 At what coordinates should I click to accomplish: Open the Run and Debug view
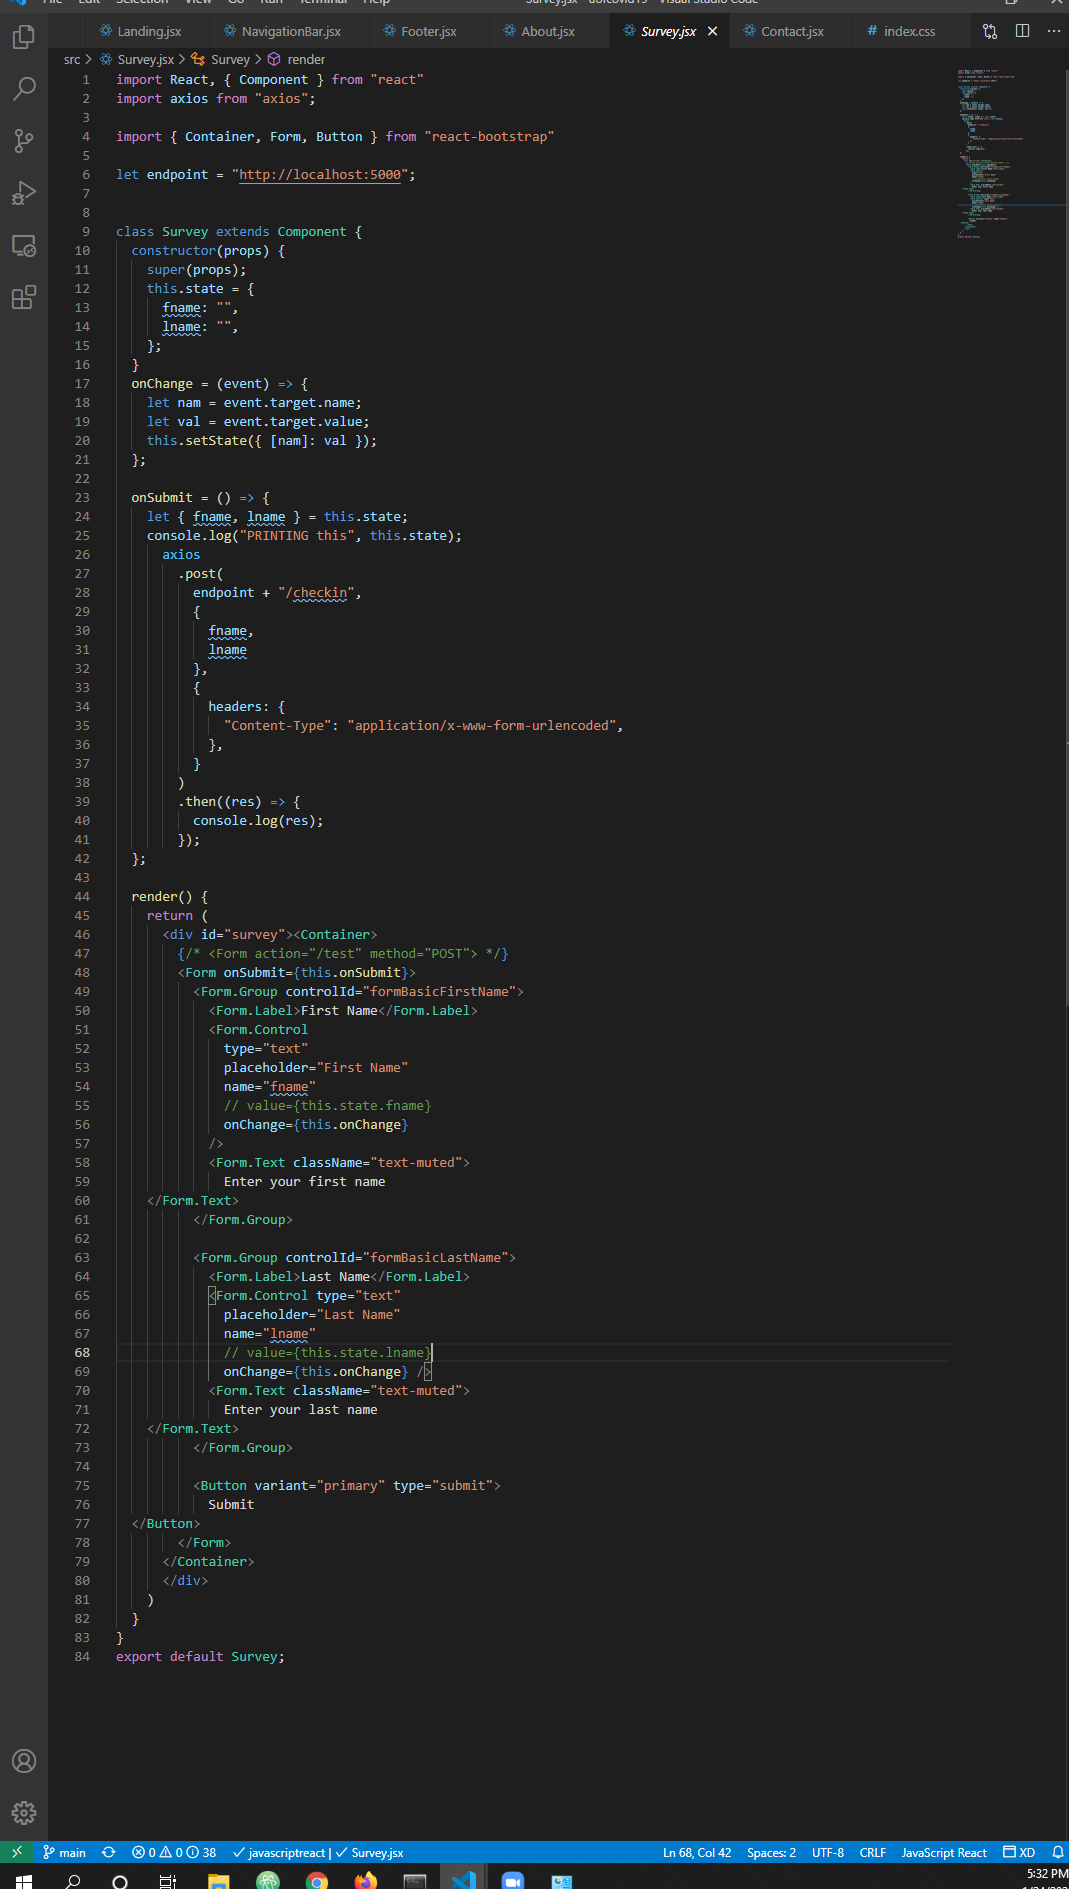24,193
